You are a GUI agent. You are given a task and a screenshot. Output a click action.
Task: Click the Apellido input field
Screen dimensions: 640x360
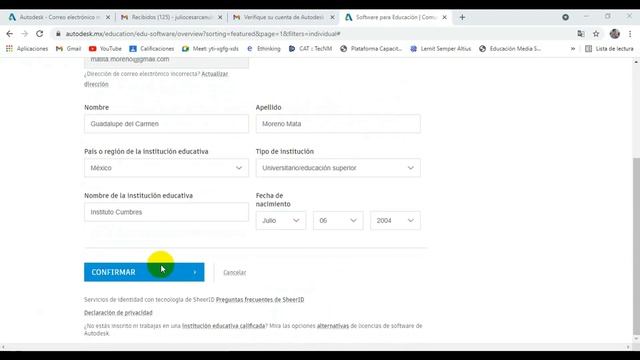pyautogui.click(x=338, y=124)
